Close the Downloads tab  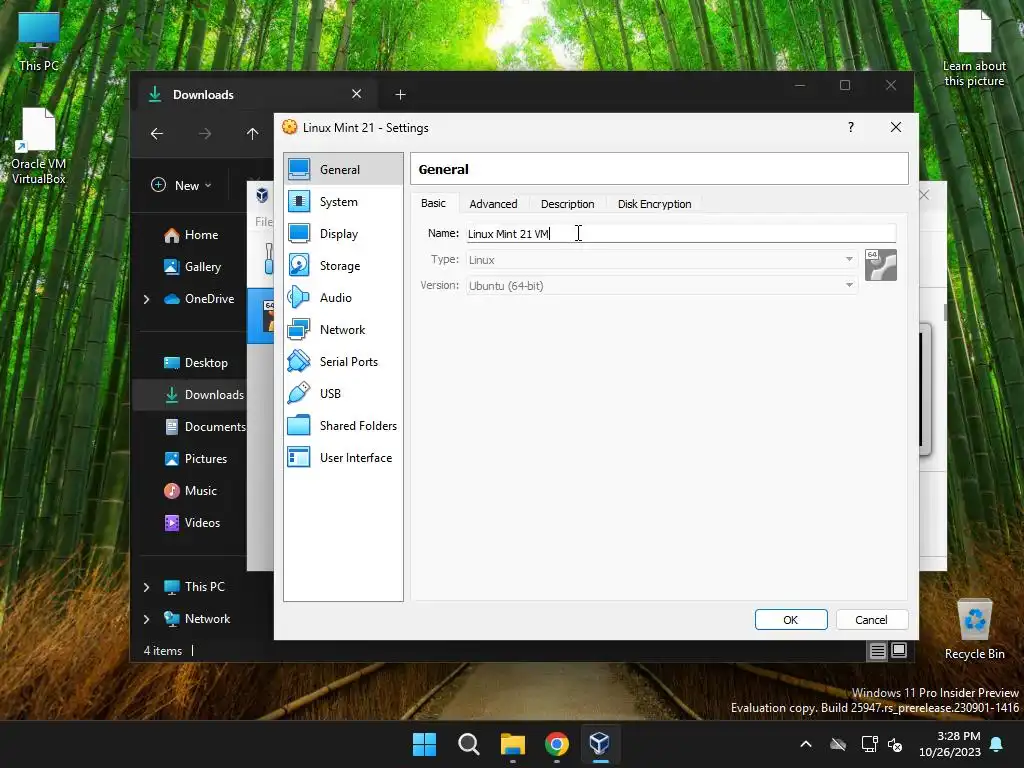(357, 94)
